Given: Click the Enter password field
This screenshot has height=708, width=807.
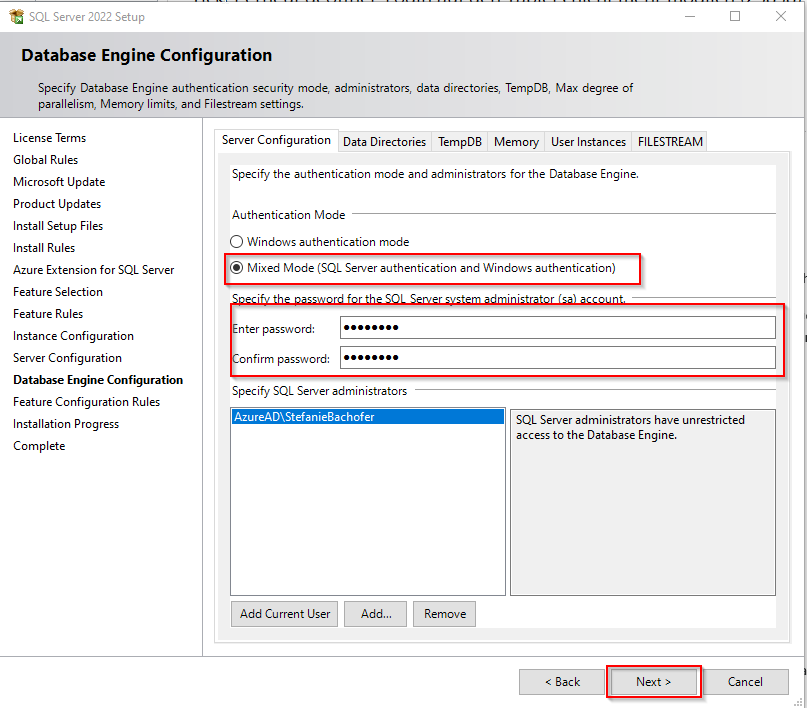Looking at the screenshot, I should pos(557,328).
